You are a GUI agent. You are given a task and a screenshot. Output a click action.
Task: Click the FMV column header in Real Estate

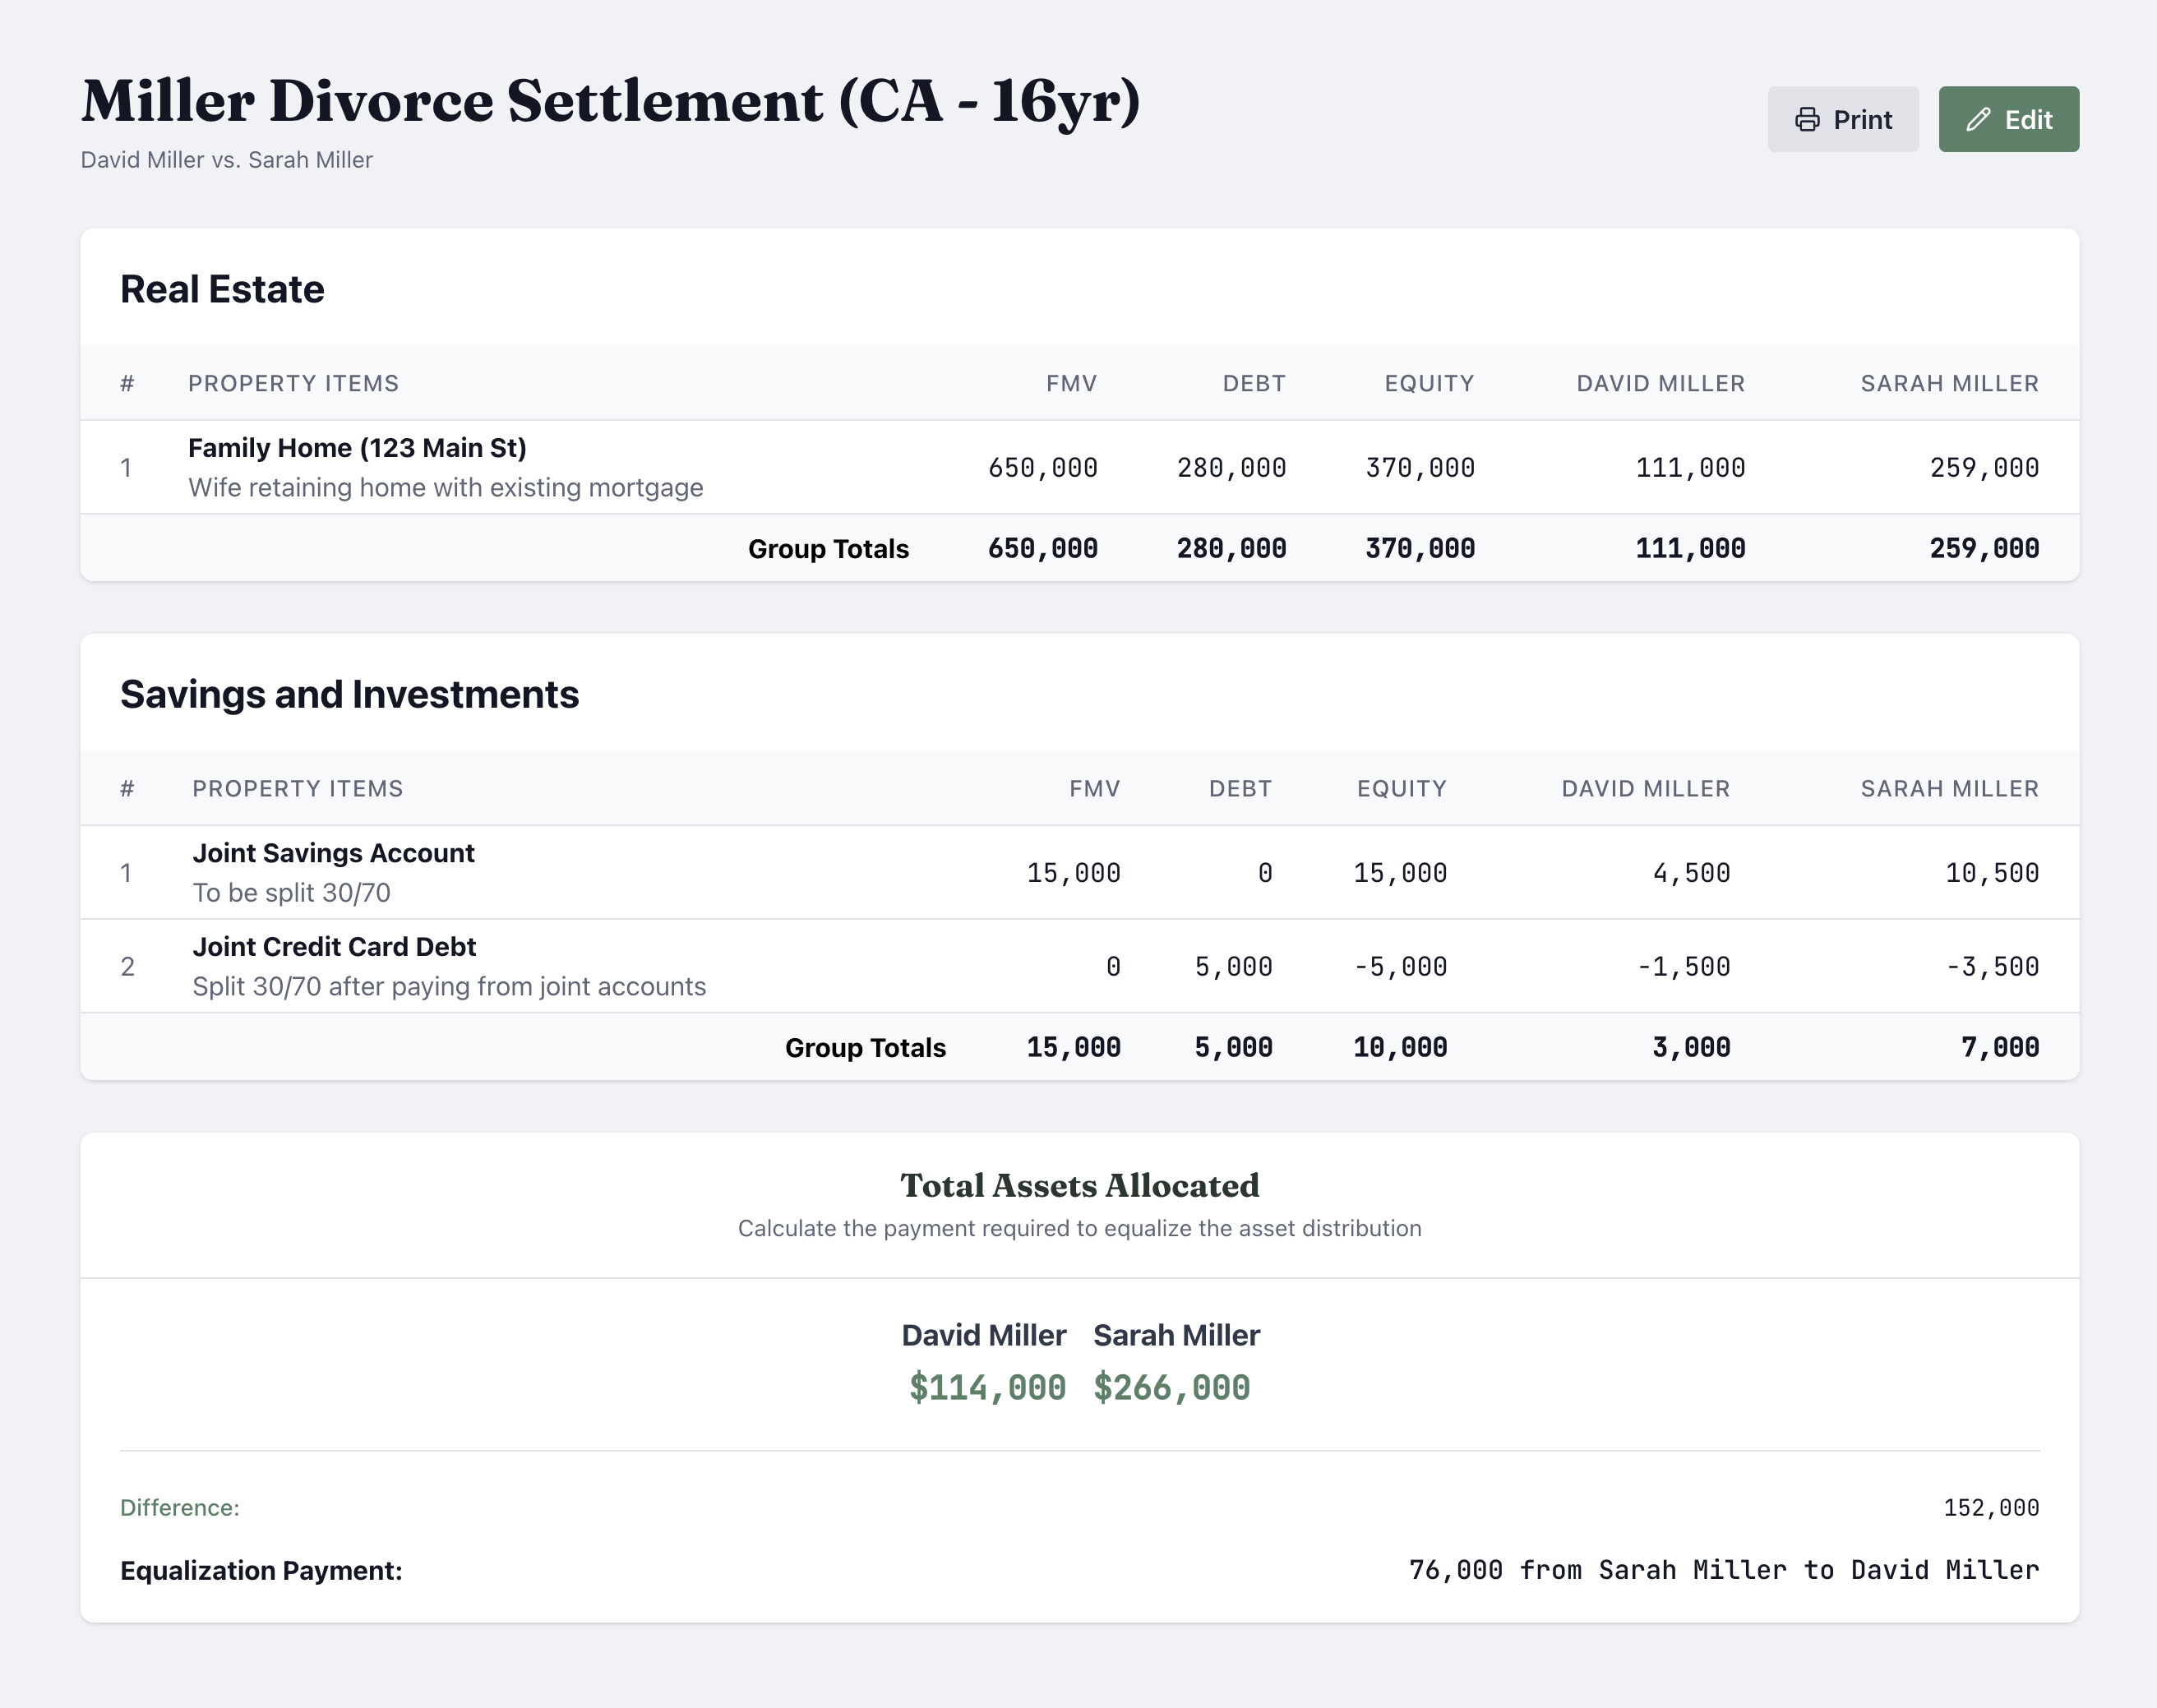(1071, 383)
